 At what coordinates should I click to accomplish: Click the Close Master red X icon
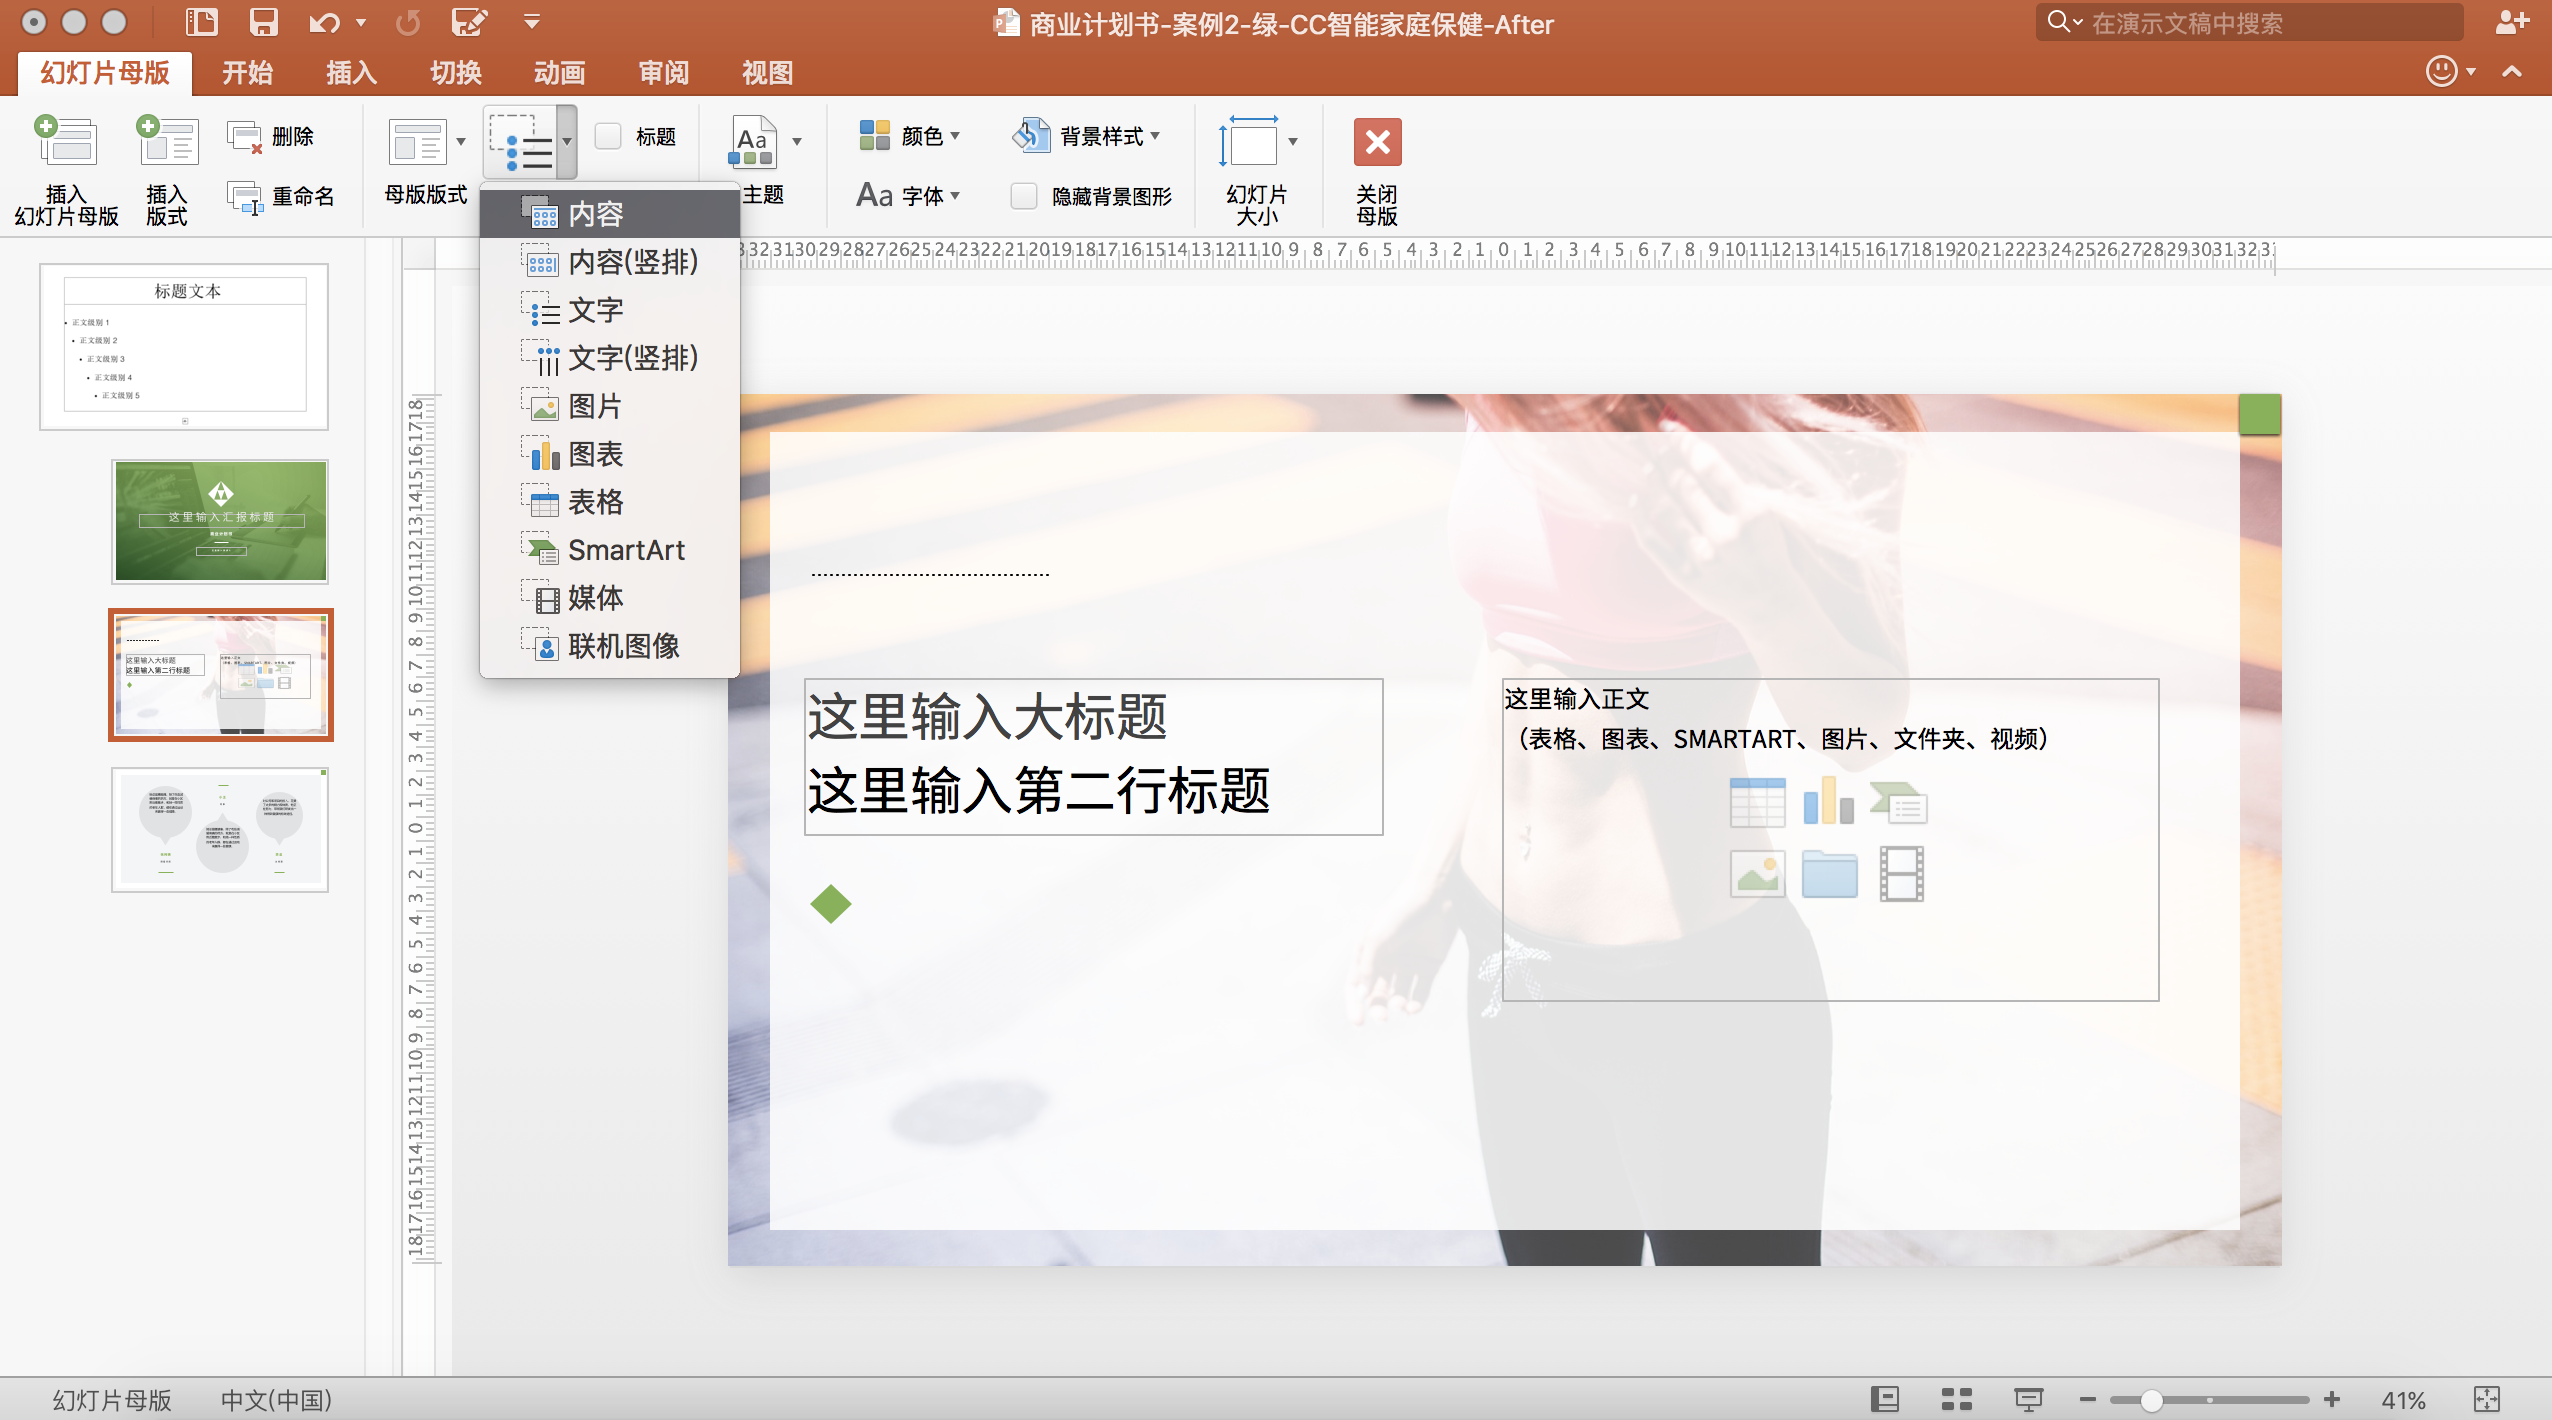(x=1377, y=142)
